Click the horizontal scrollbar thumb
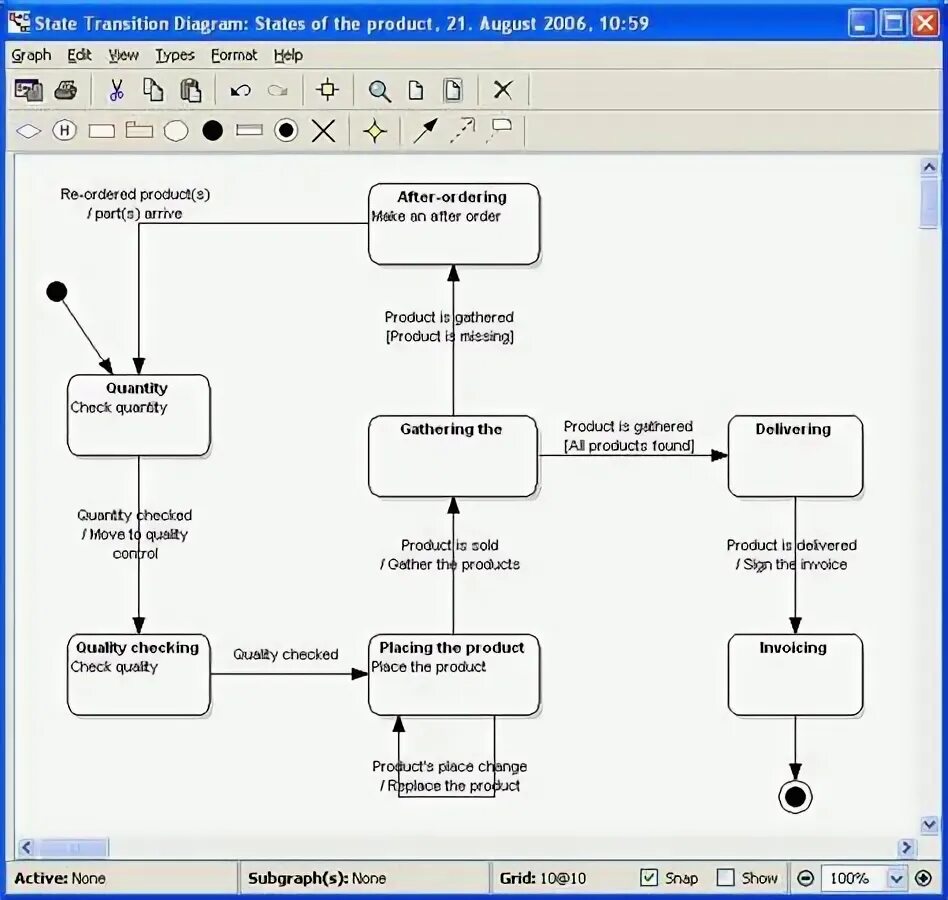Viewport: 948px width, 900px height. click(x=73, y=847)
